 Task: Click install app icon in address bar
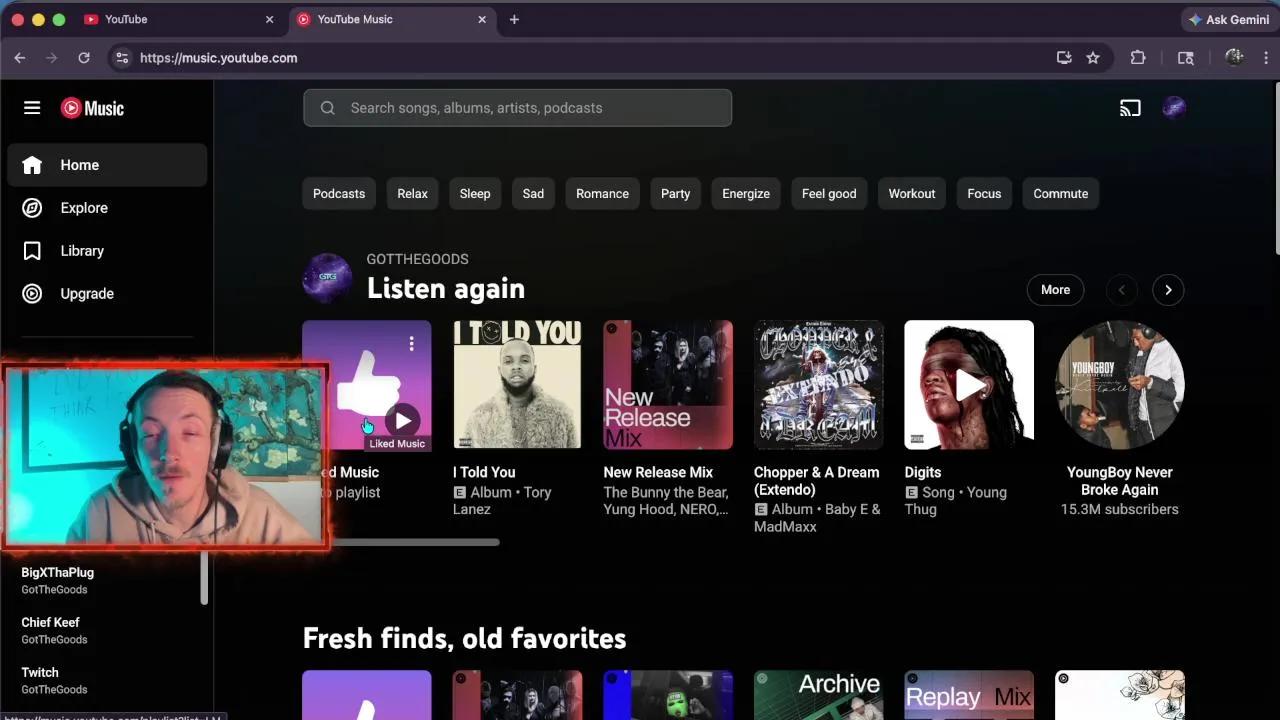1064,58
